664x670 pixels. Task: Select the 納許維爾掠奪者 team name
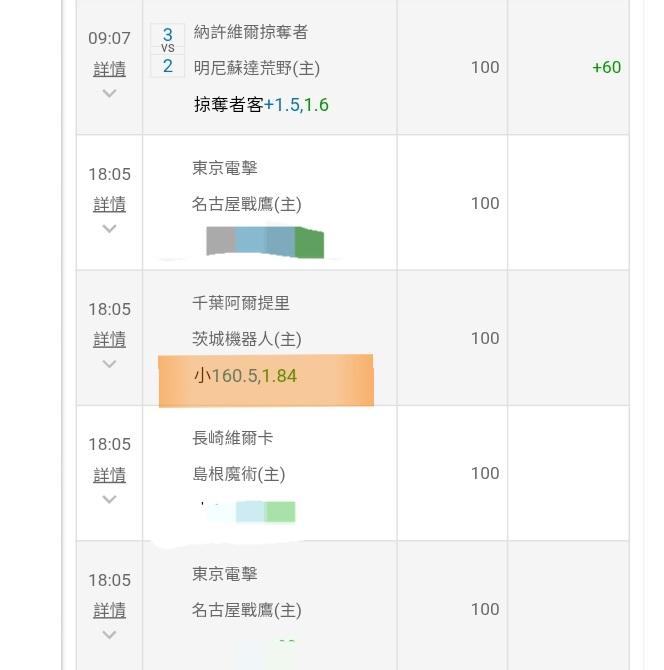click(x=251, y=32)
